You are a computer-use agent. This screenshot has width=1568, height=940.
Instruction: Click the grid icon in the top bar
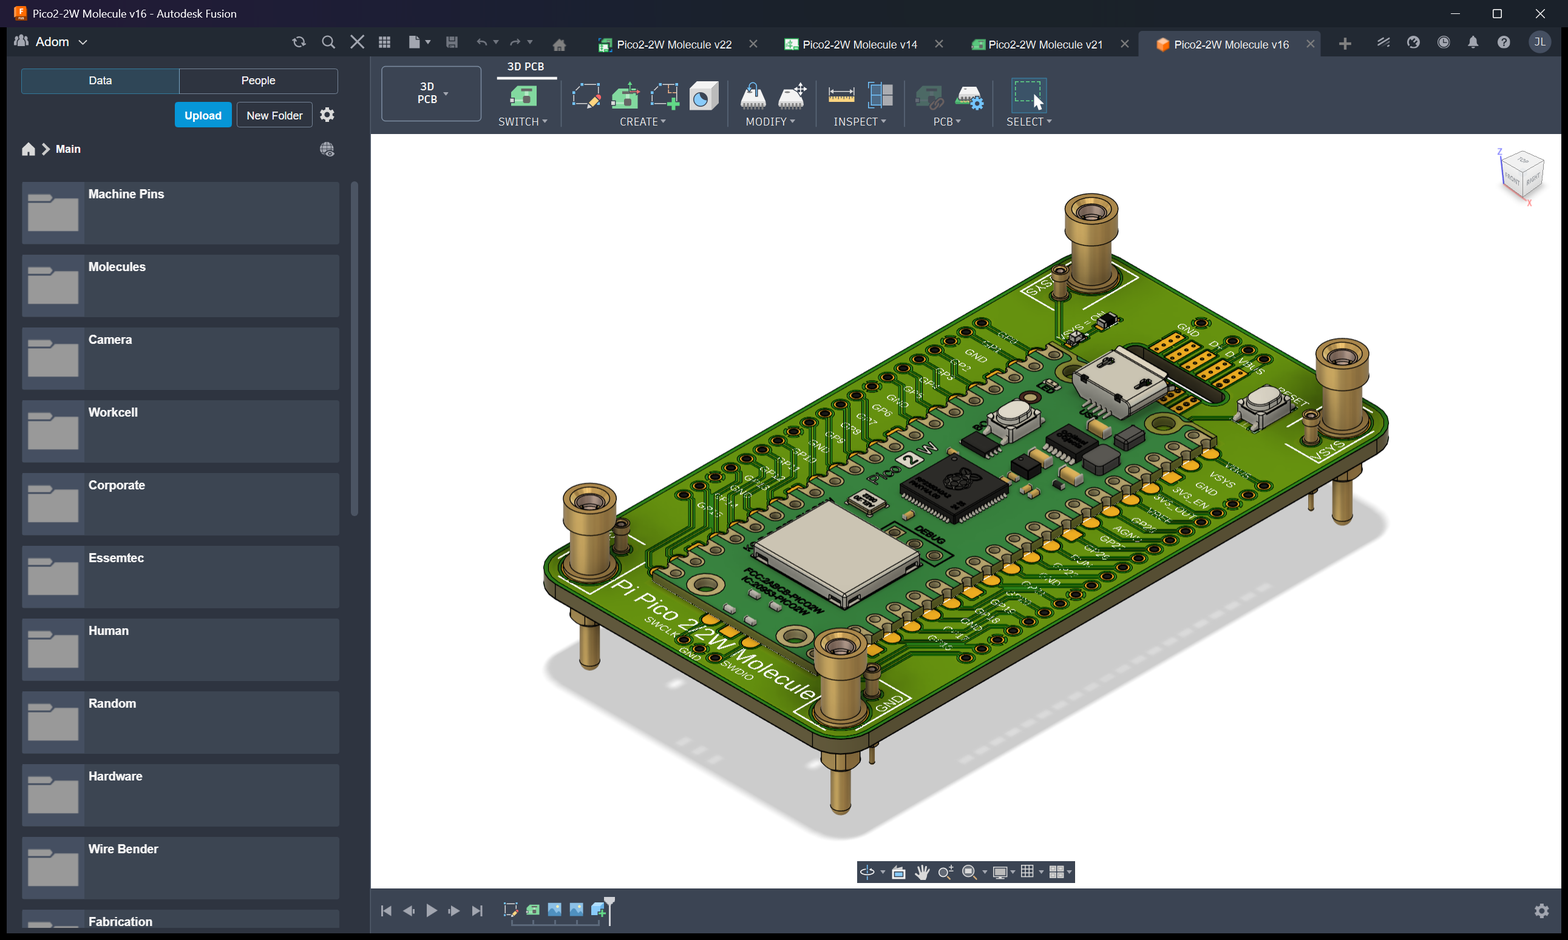point(385,42)
